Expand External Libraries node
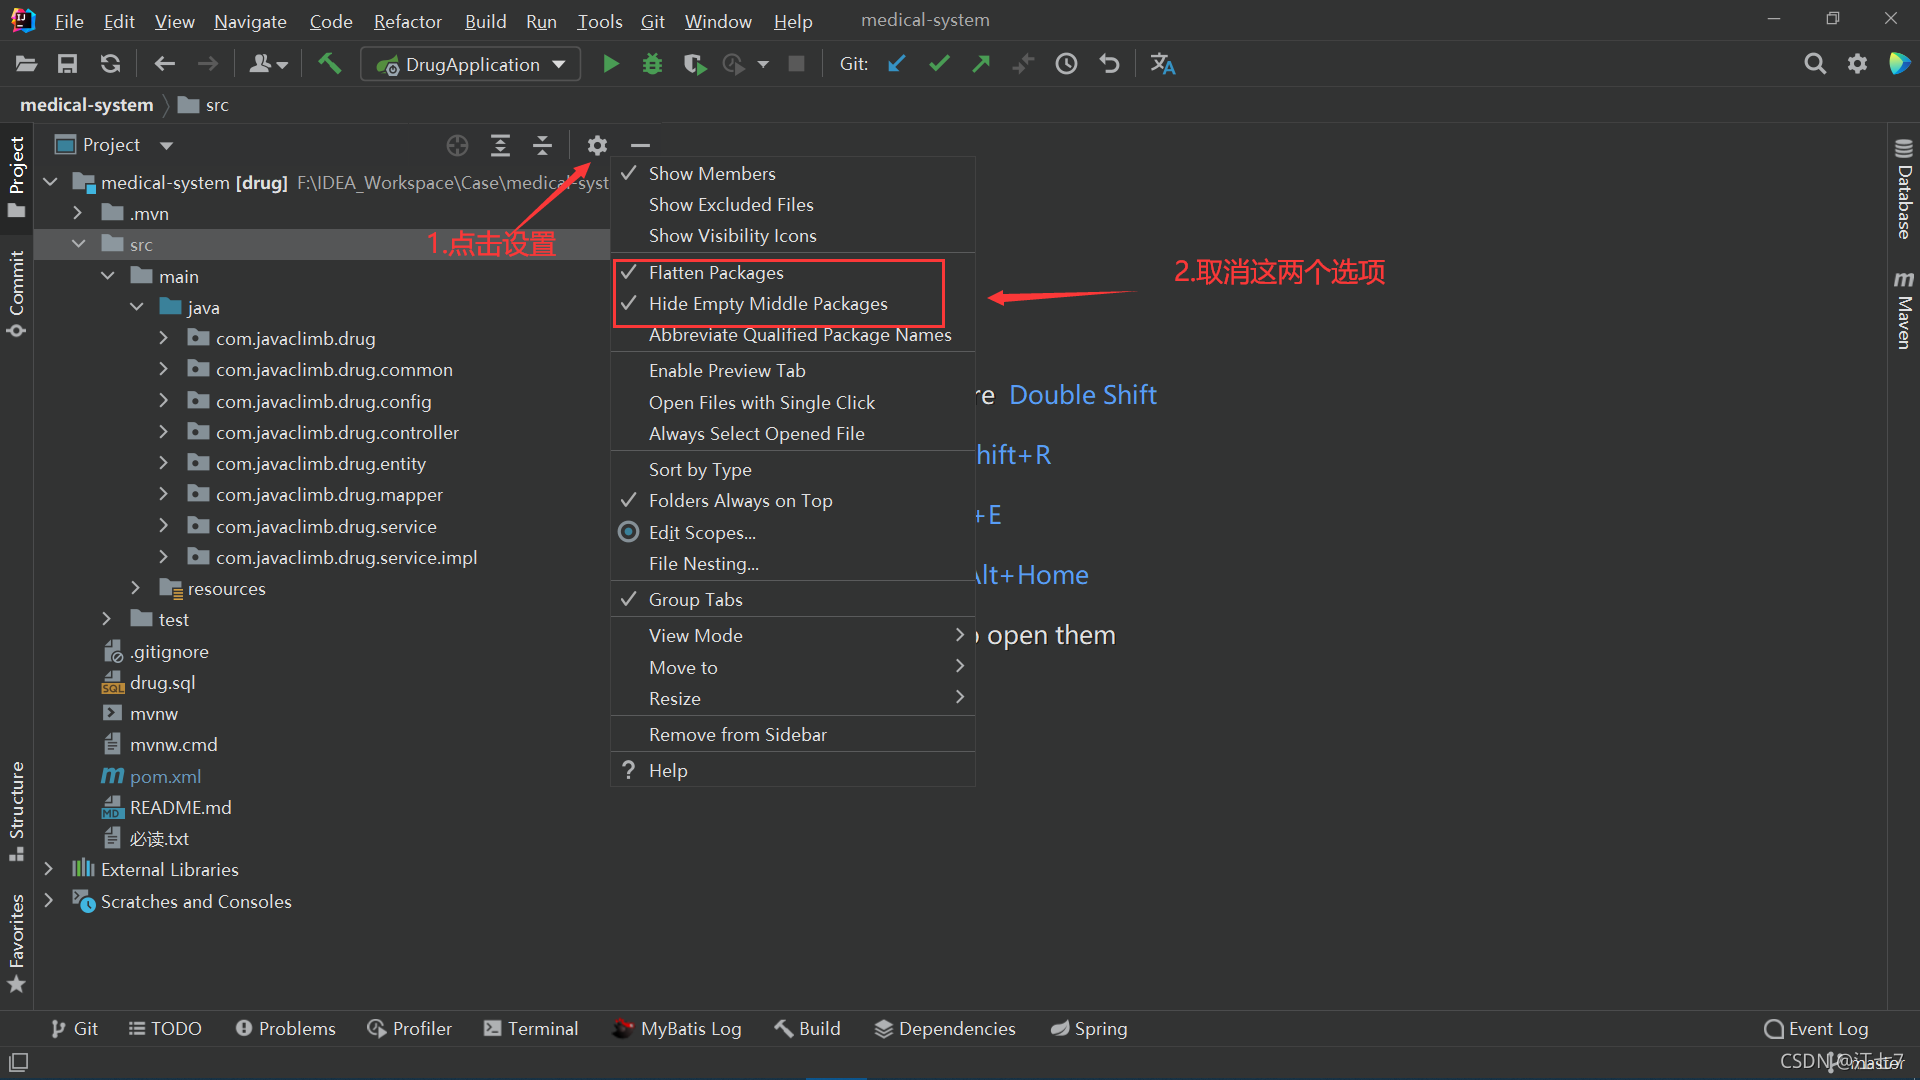Image resolution: width=1920 pixels, height=1080 pixels. point(48,869)
